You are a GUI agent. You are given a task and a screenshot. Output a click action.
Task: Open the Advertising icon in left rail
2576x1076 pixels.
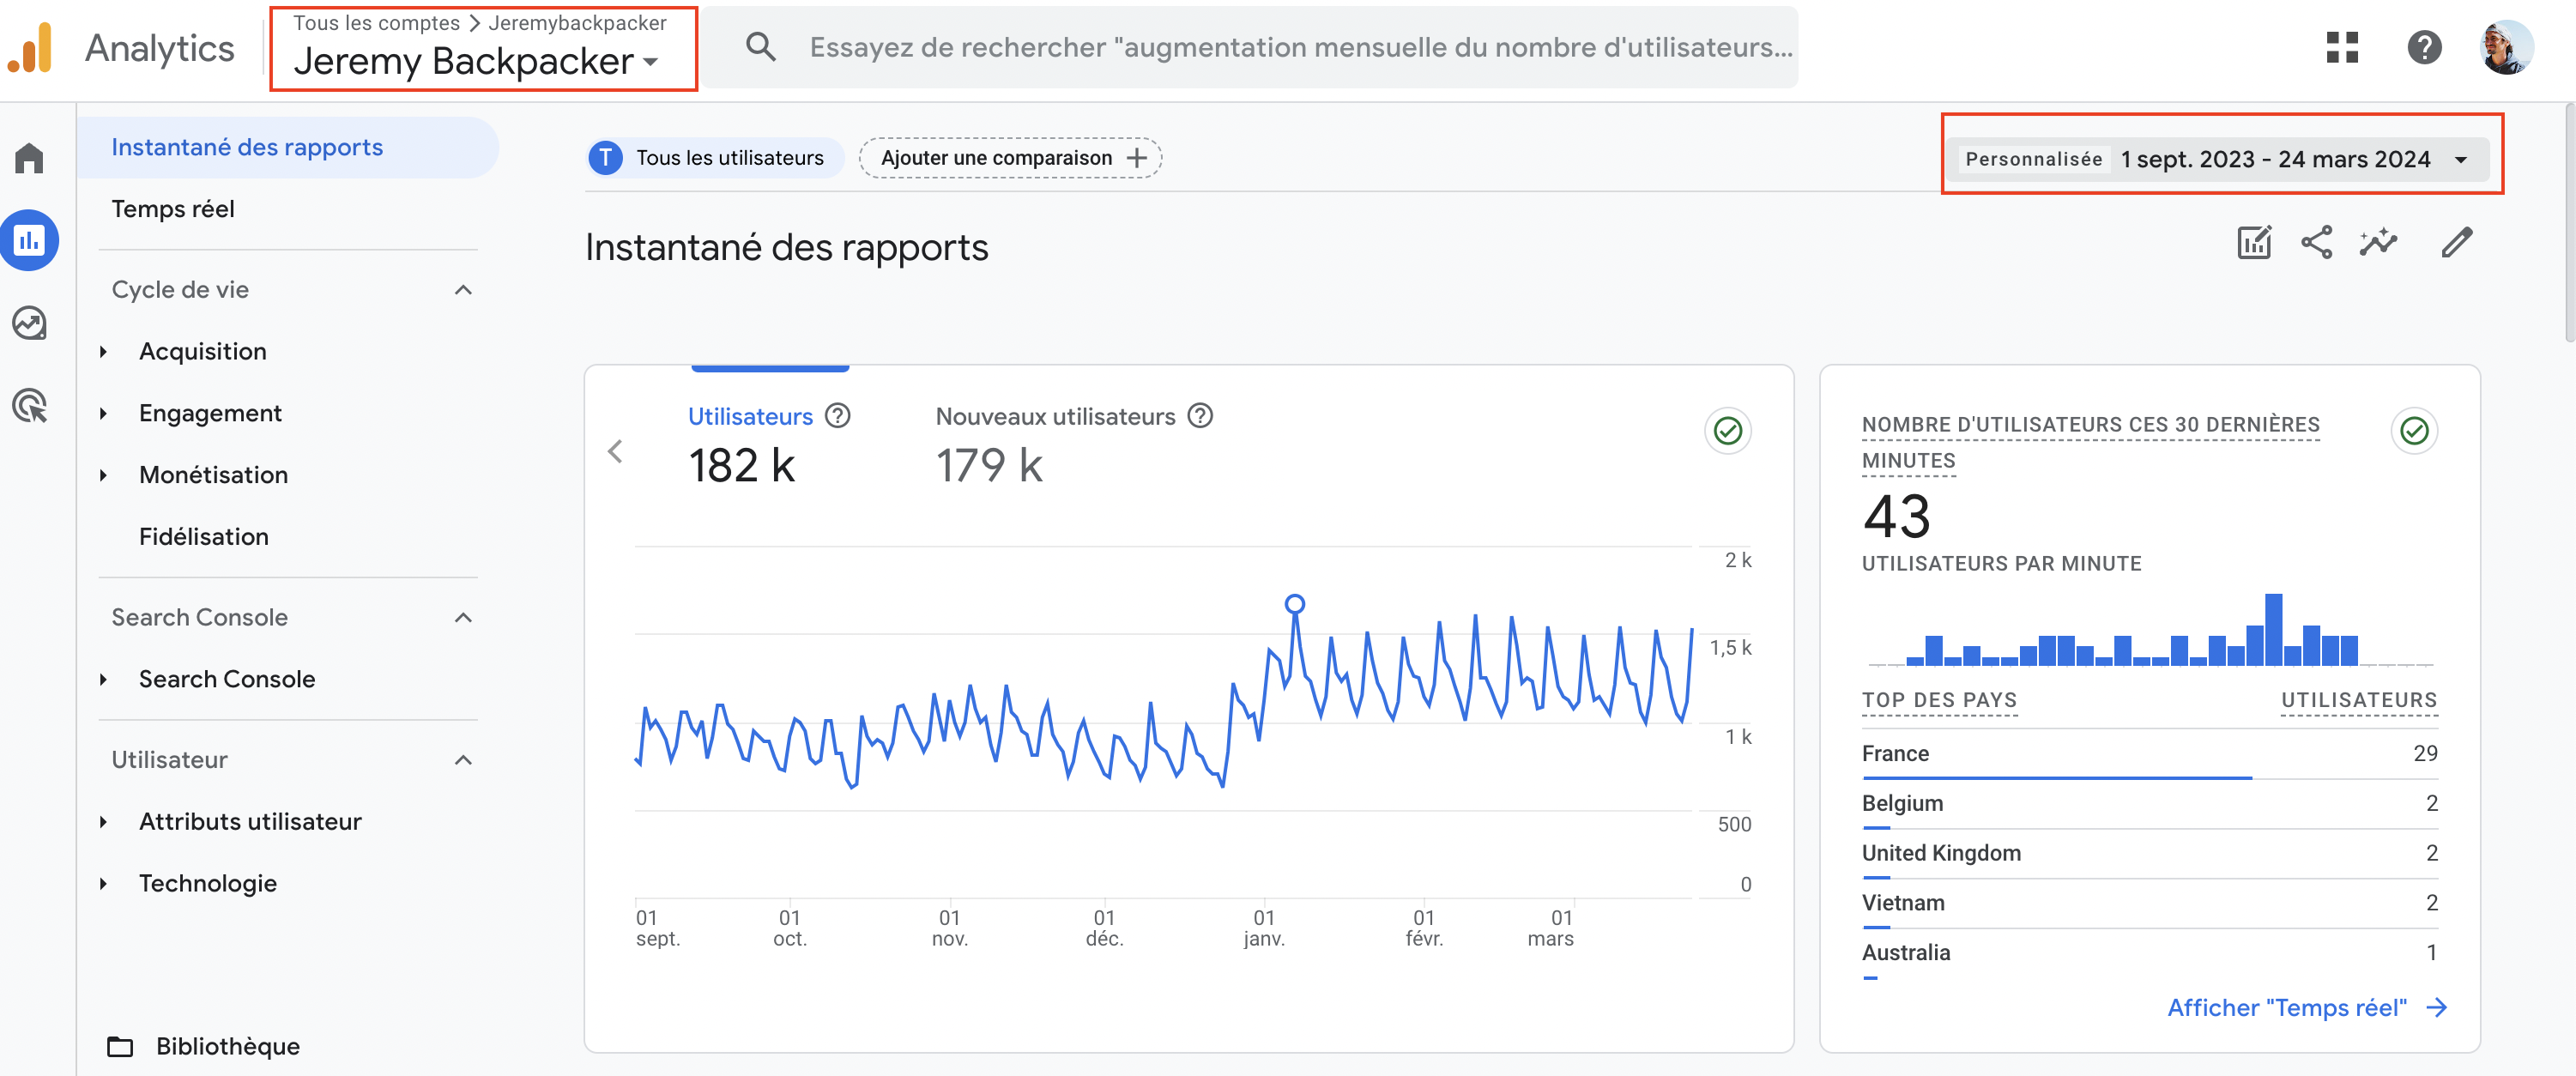pos(29,405)
